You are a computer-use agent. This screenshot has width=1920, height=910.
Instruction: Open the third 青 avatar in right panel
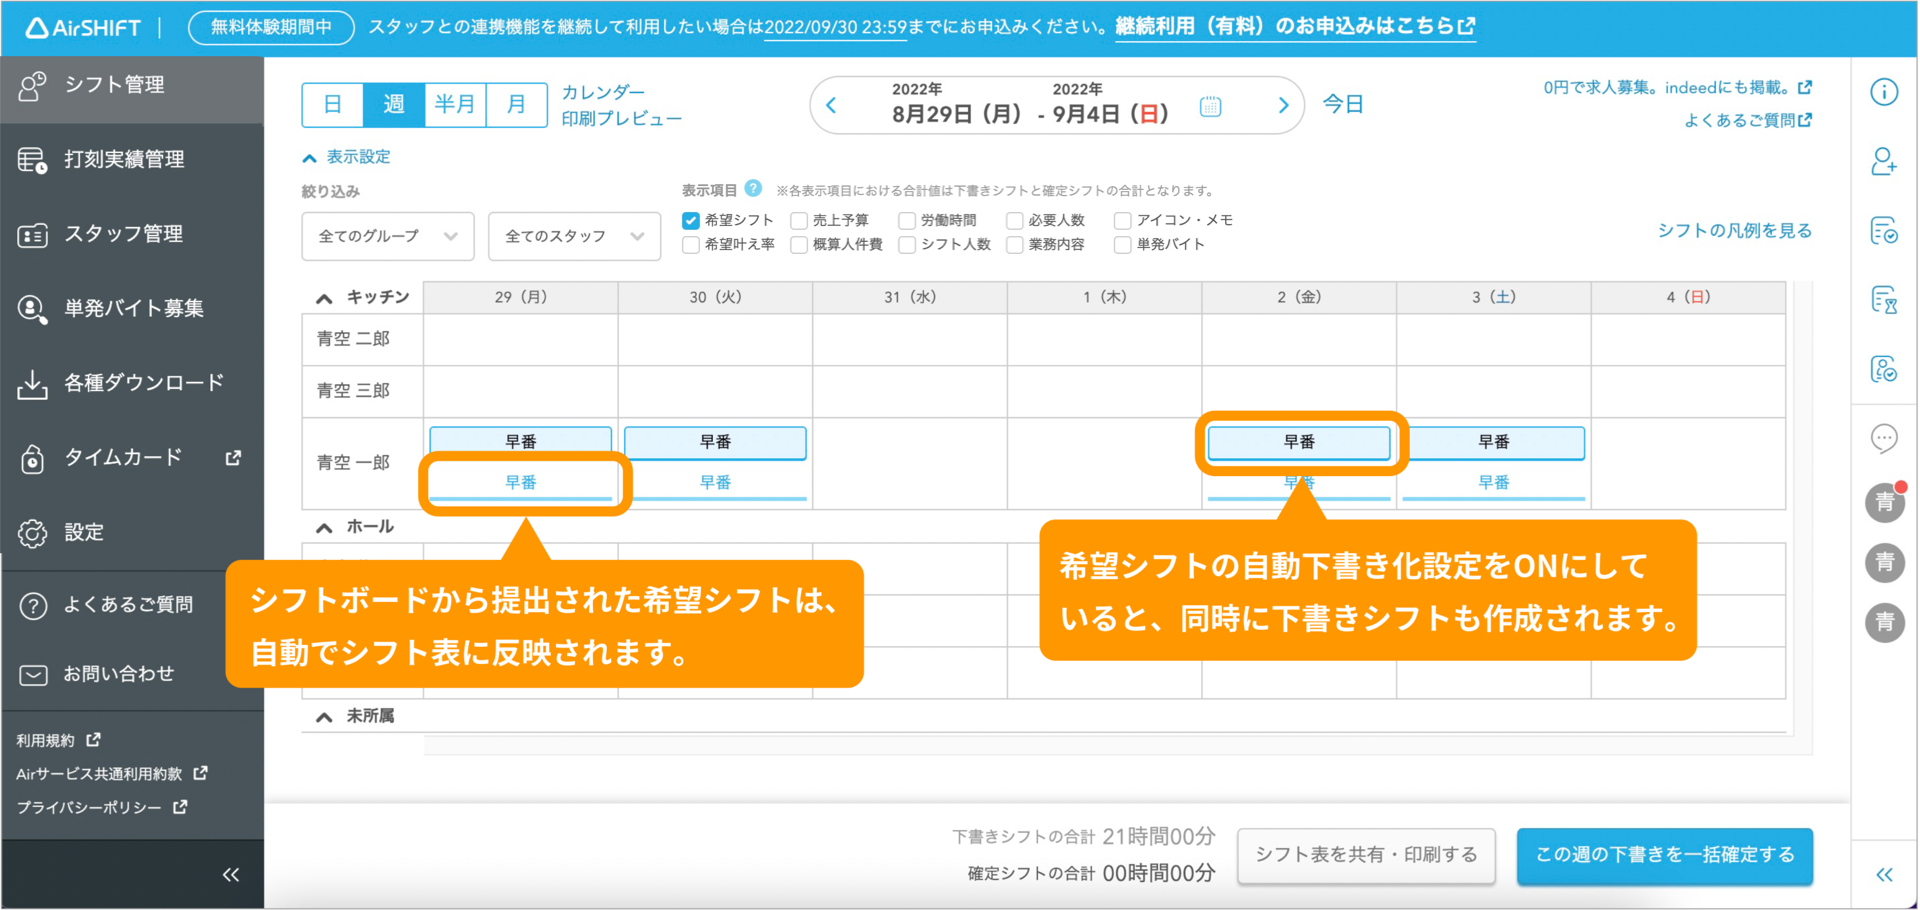(x=1885, y=622)
